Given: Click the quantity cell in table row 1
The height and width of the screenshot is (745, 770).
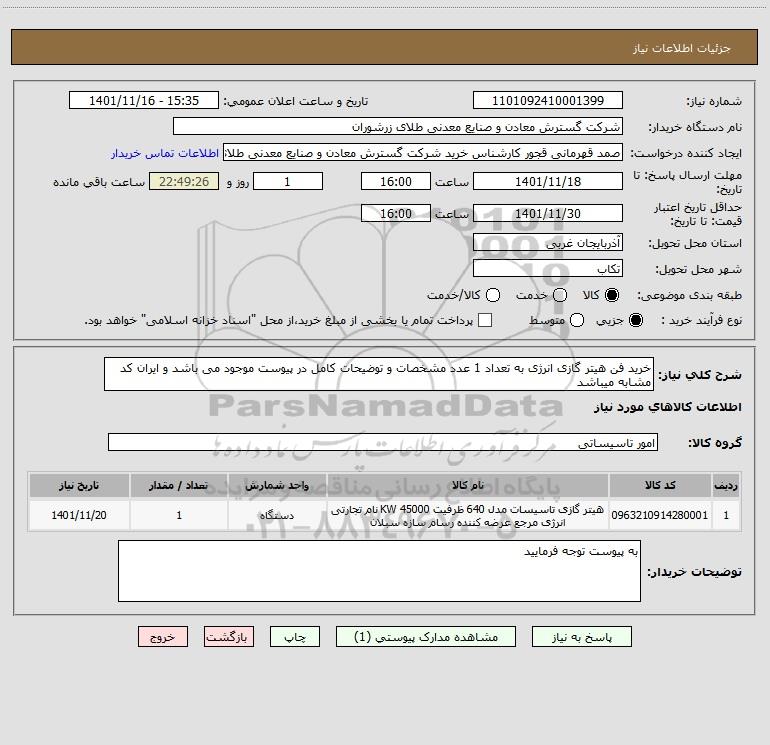Looking at the screenshot, I should pyautogui.click(x=179, y=515).
